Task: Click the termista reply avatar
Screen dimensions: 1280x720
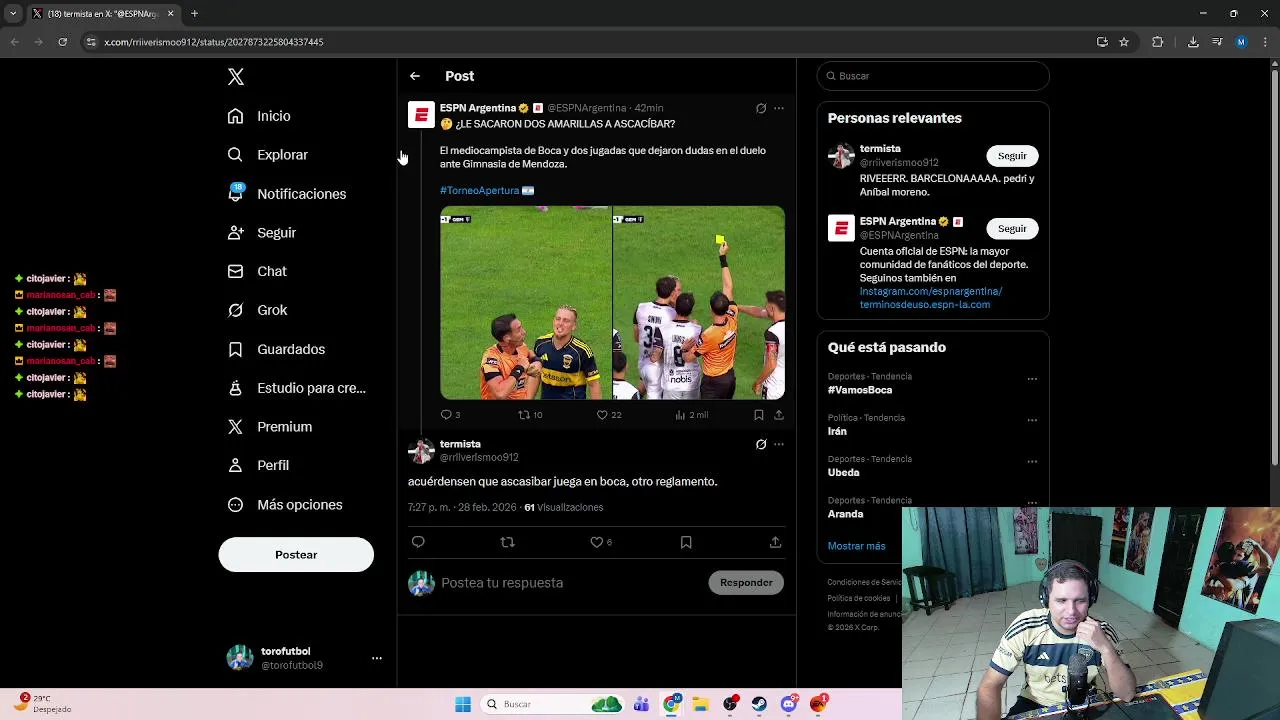Action: coord(421,451)
